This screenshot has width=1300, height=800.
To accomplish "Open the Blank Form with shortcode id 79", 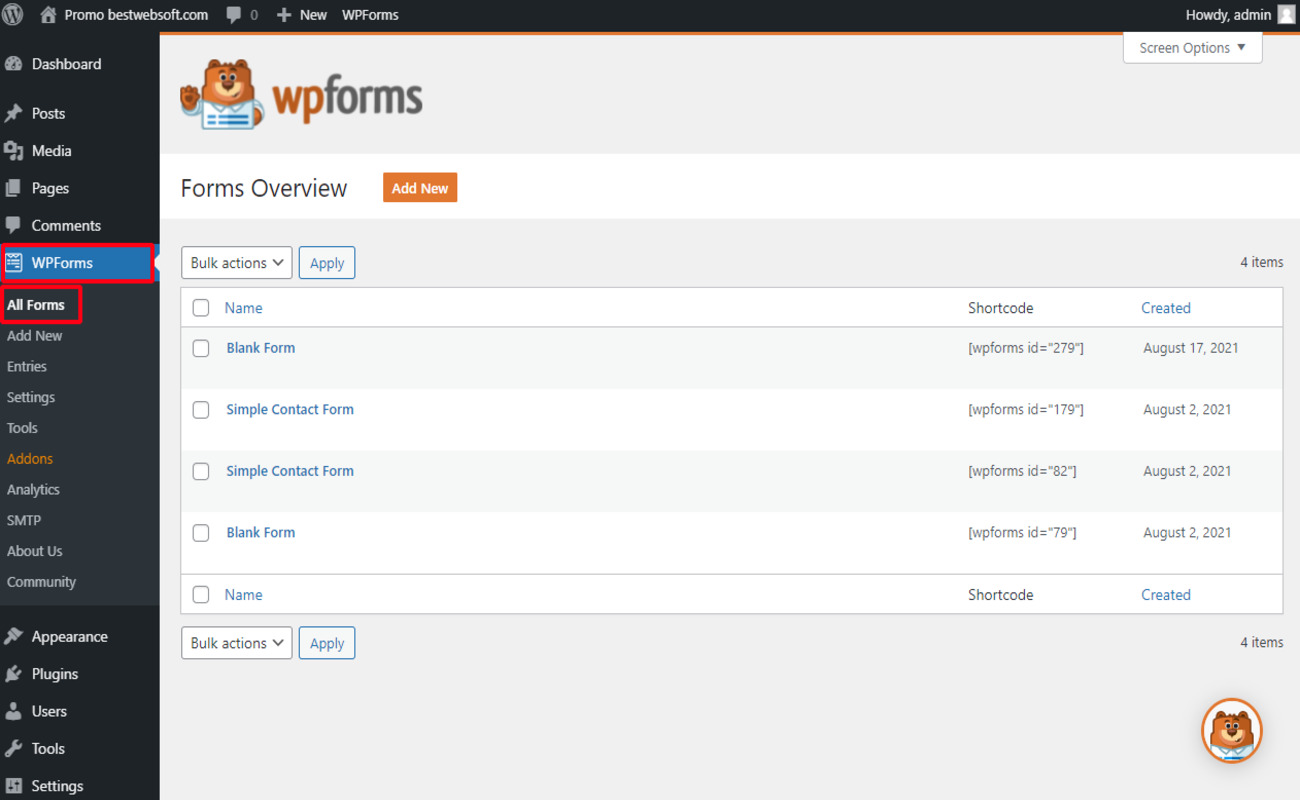I will [x=261, y=533].
